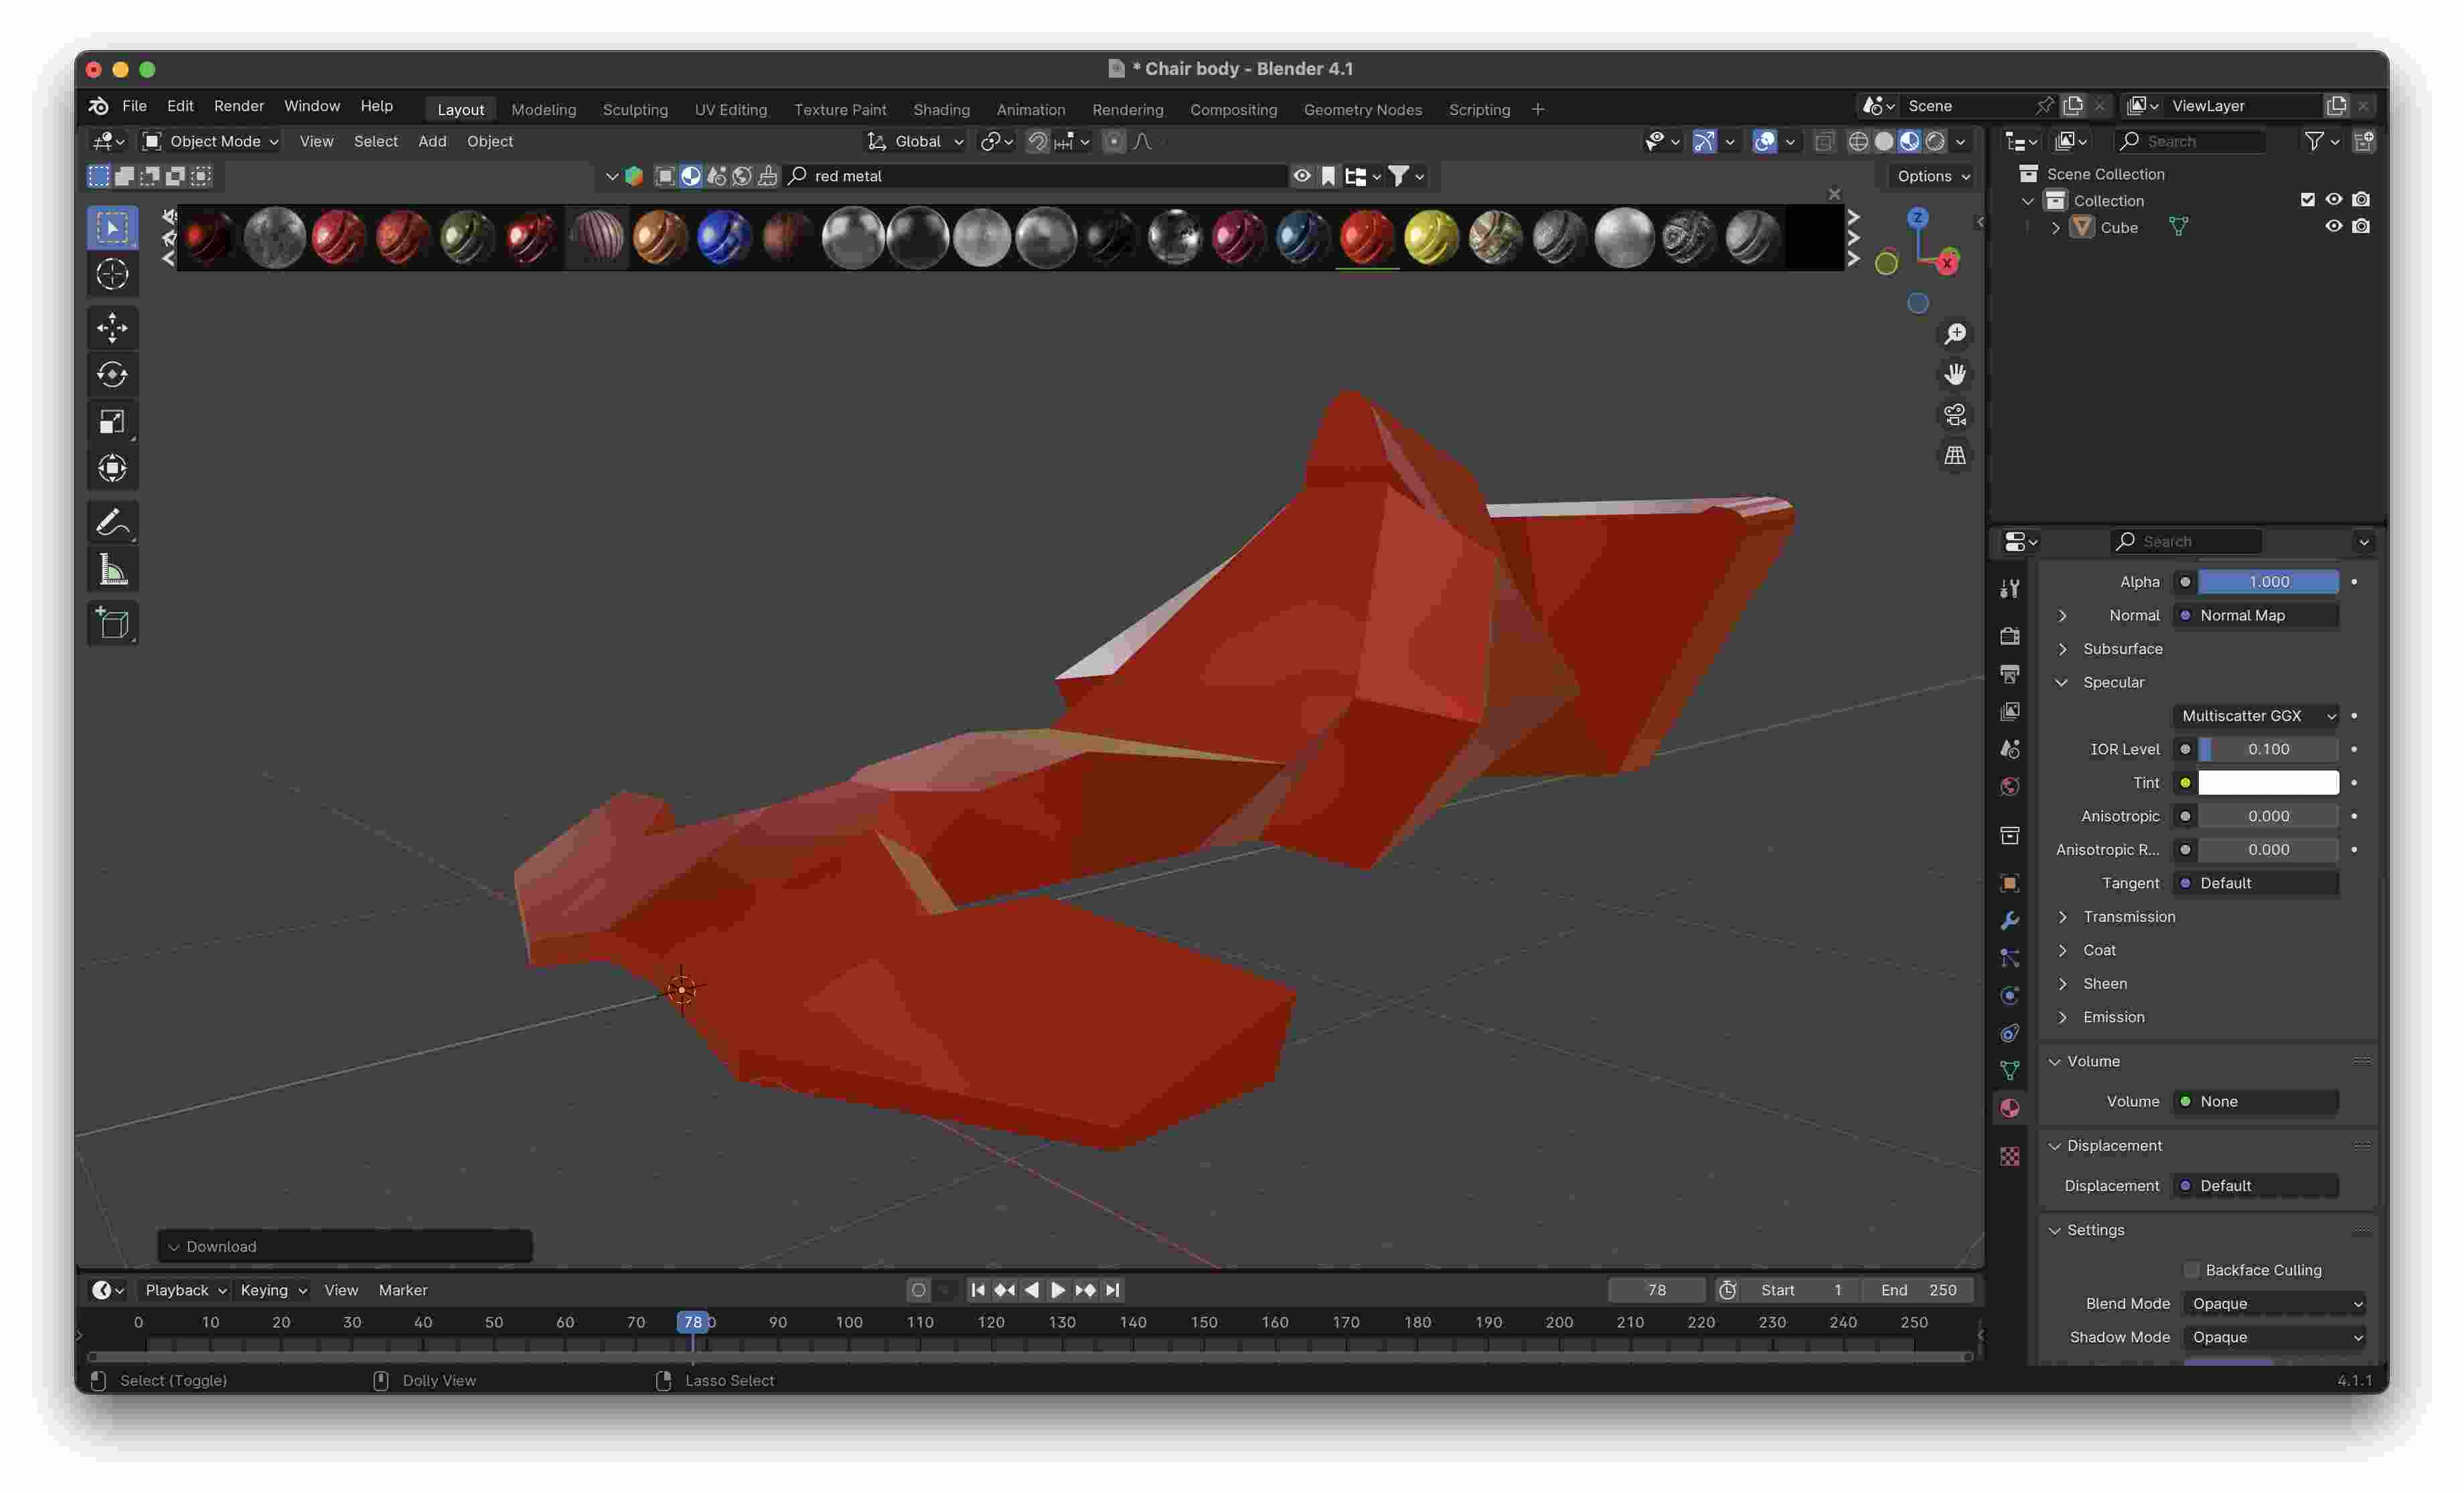Select the Annotate tool
2464x1493 pixels.
(x=112, y=523)
